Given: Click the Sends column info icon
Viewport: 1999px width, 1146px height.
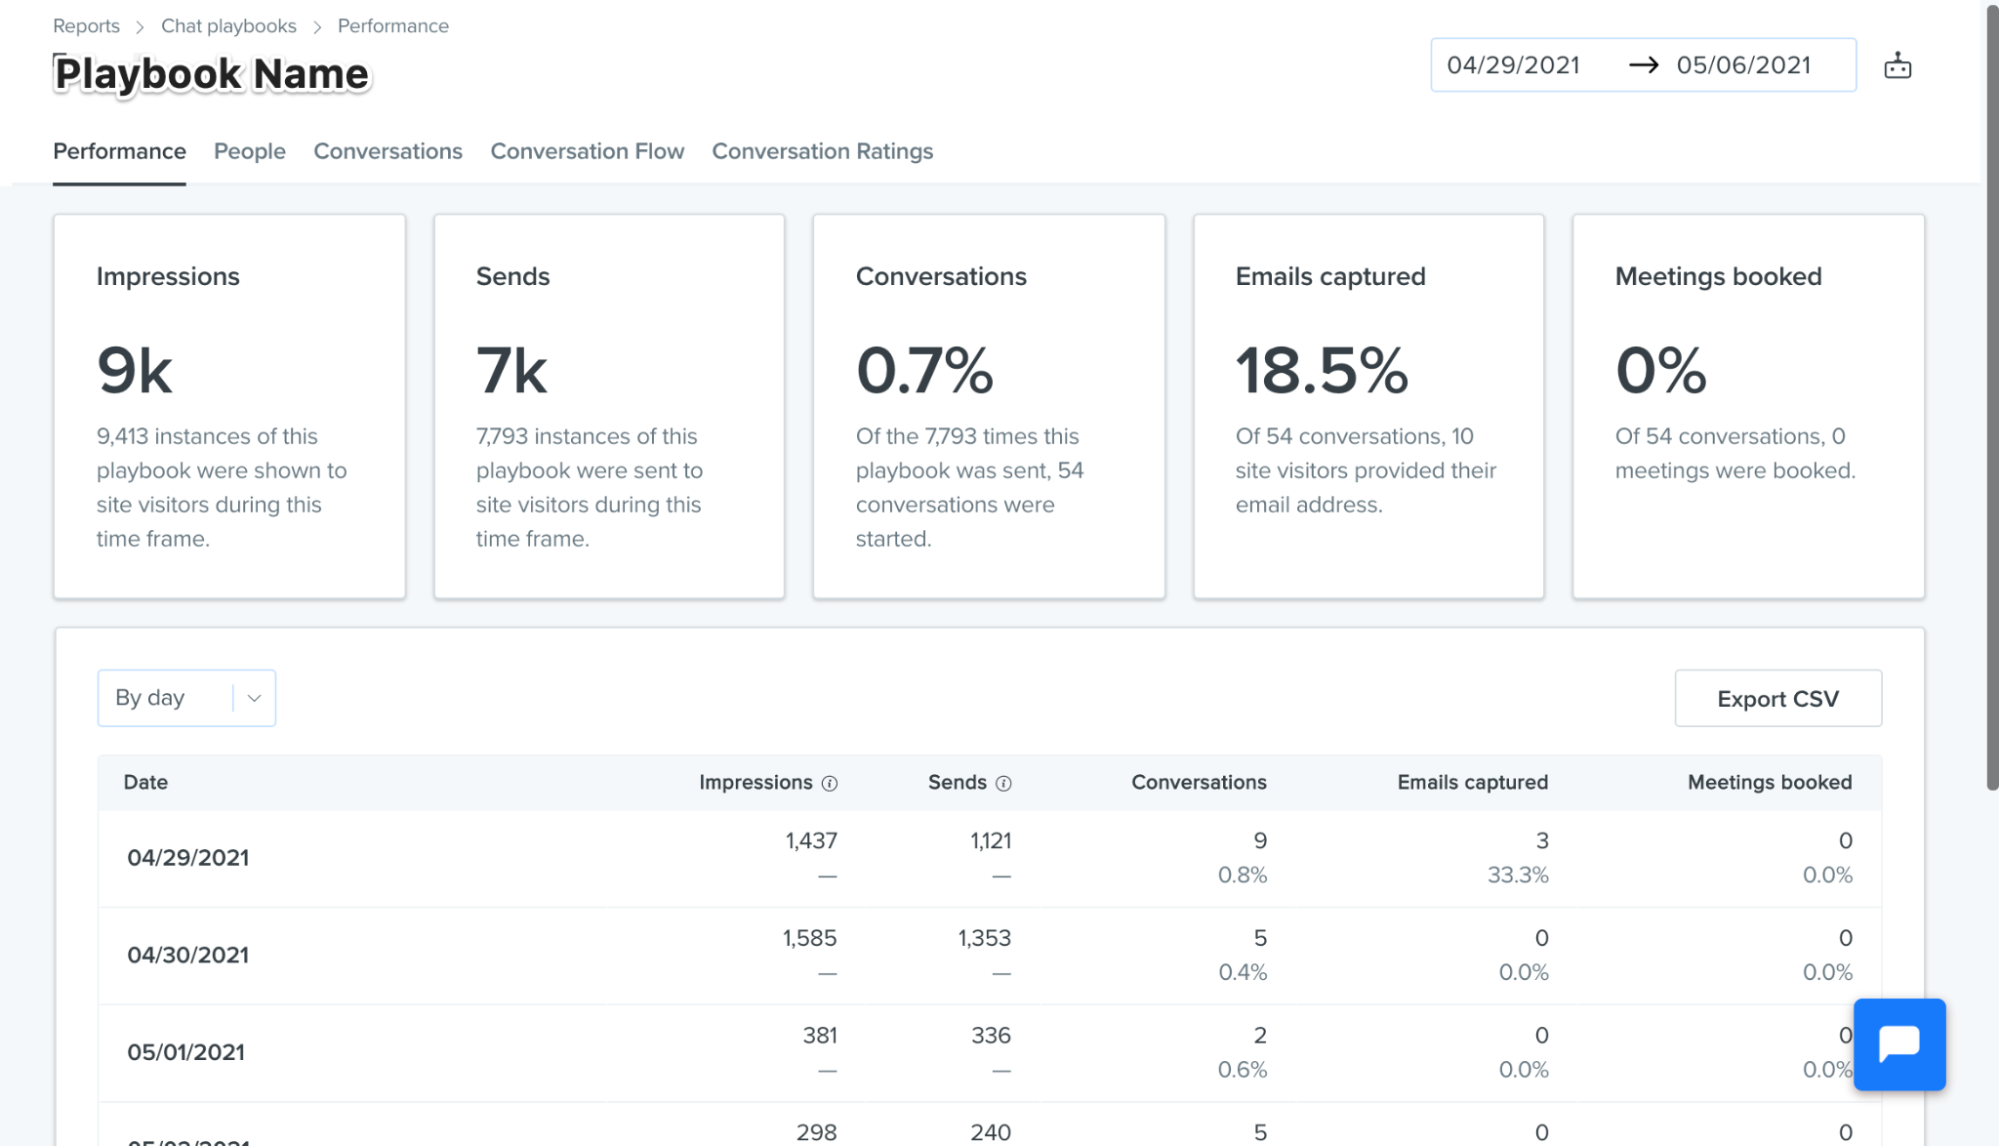Looking at the screenshot, I should click(1003, 783).
